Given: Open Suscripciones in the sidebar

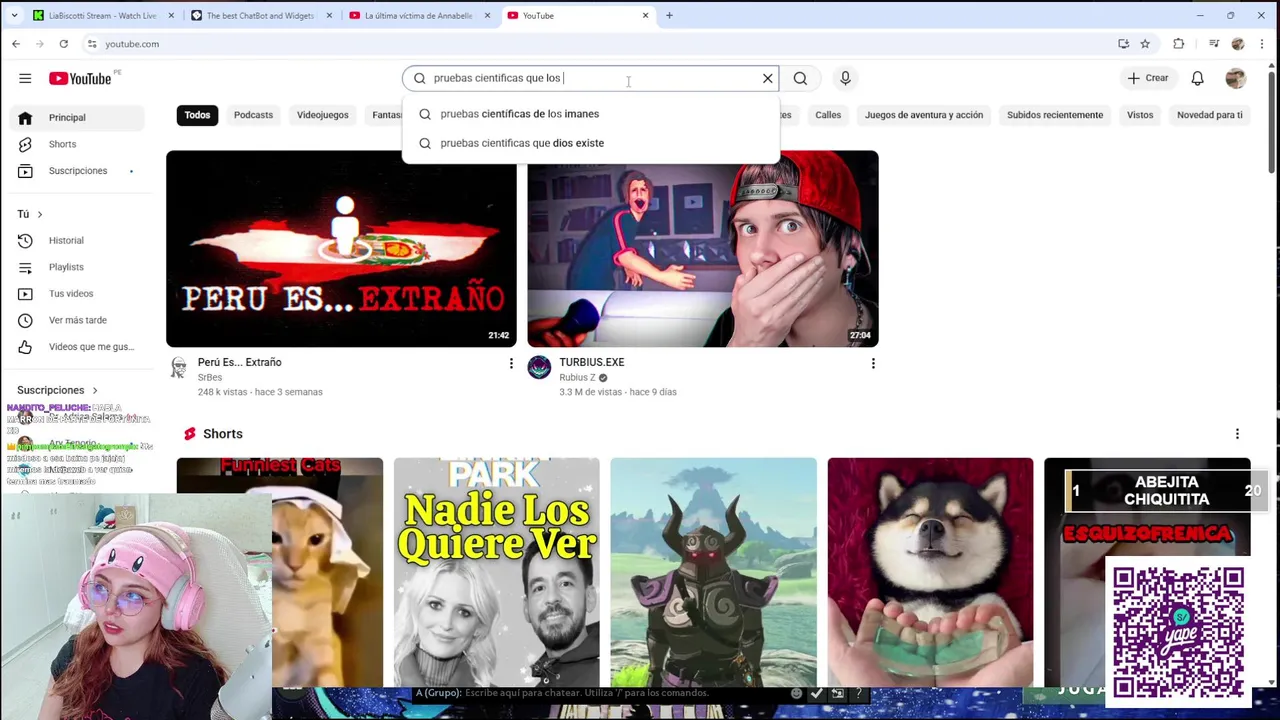Looking at the screenshot, I should 79,171.
